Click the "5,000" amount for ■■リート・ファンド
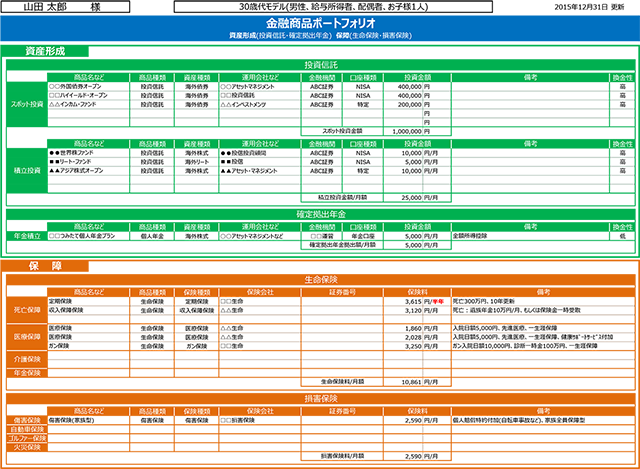 (x=413, y=162)
